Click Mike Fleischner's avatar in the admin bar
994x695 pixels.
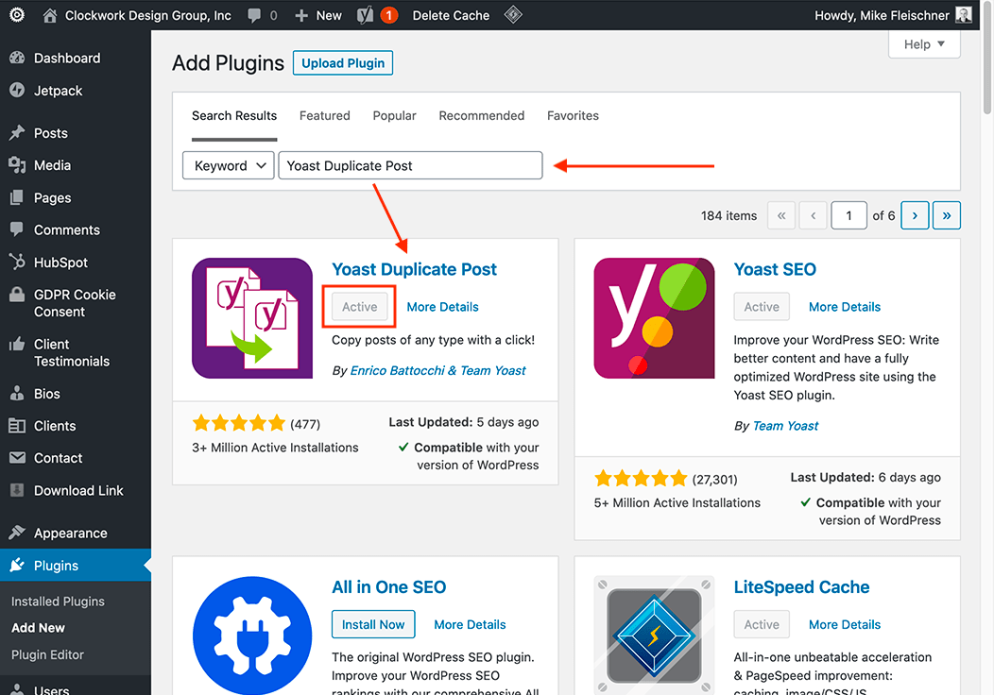[x=962, y=15]
